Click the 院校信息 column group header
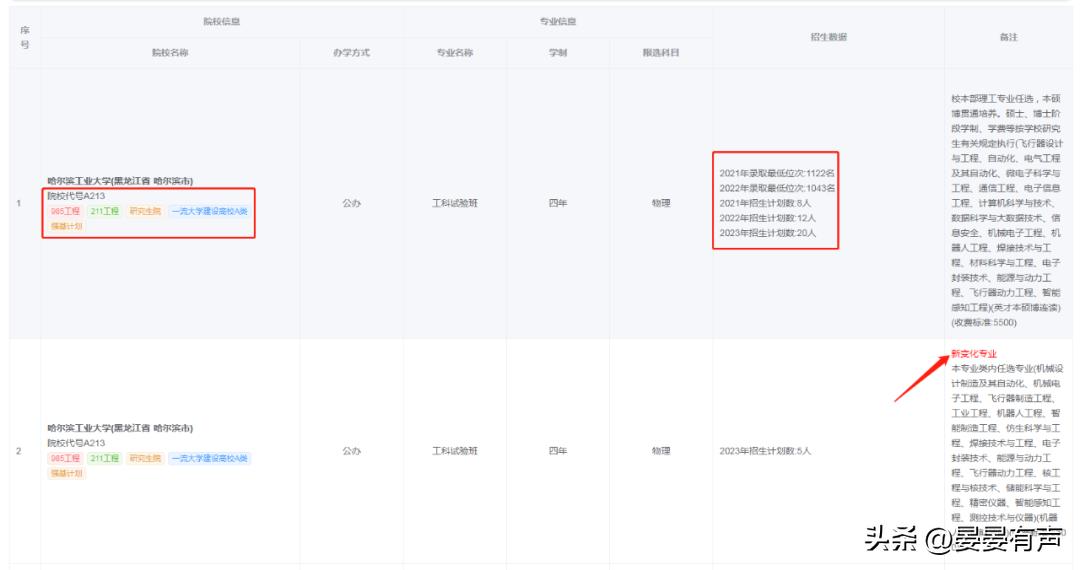Viewport: 1080px width, 570px height. pyautogui.click(x=222, y=21)
